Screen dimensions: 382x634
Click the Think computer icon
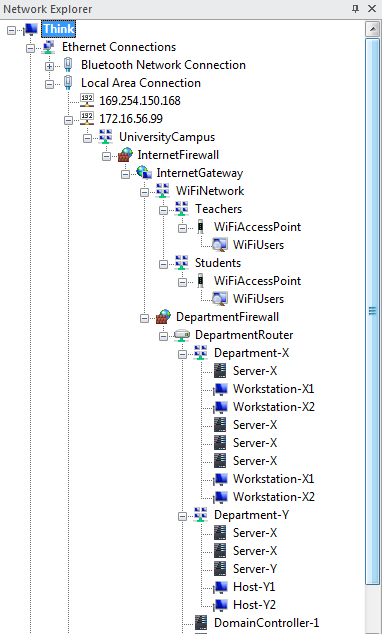pyautogui.click(x=31, y=29)
